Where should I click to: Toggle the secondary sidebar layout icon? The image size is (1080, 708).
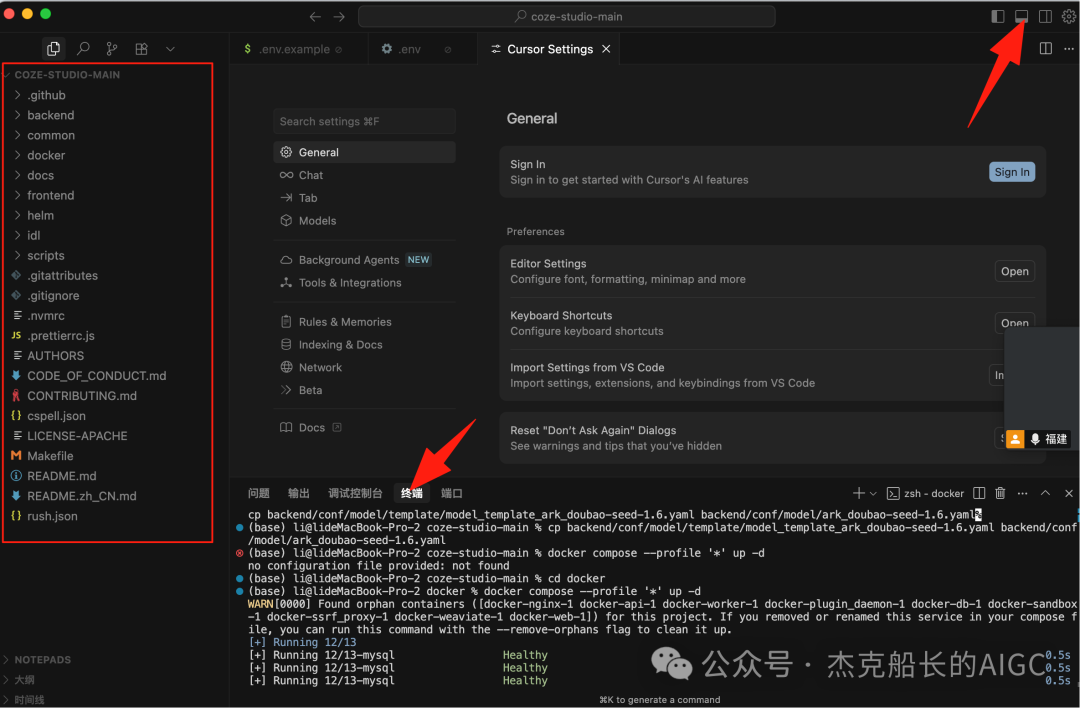[1045, 16]
